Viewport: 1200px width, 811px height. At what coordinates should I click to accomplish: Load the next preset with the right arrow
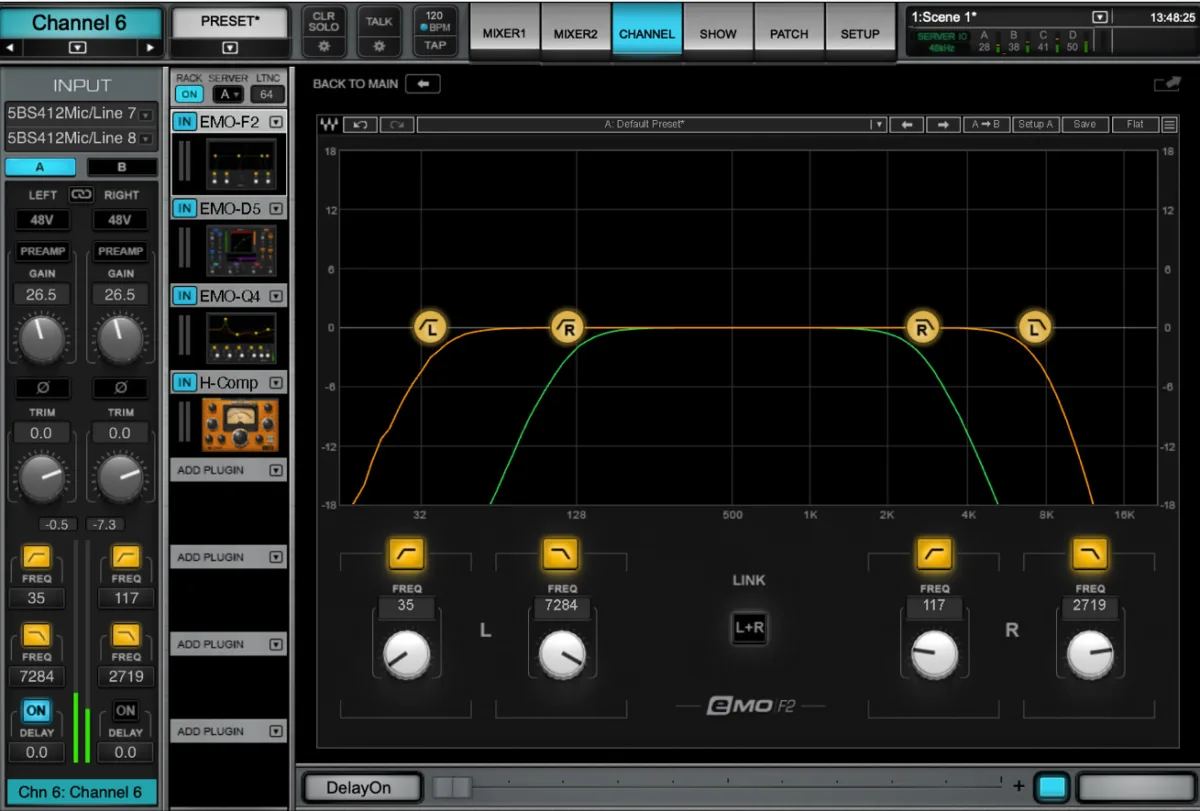point(942,125)
